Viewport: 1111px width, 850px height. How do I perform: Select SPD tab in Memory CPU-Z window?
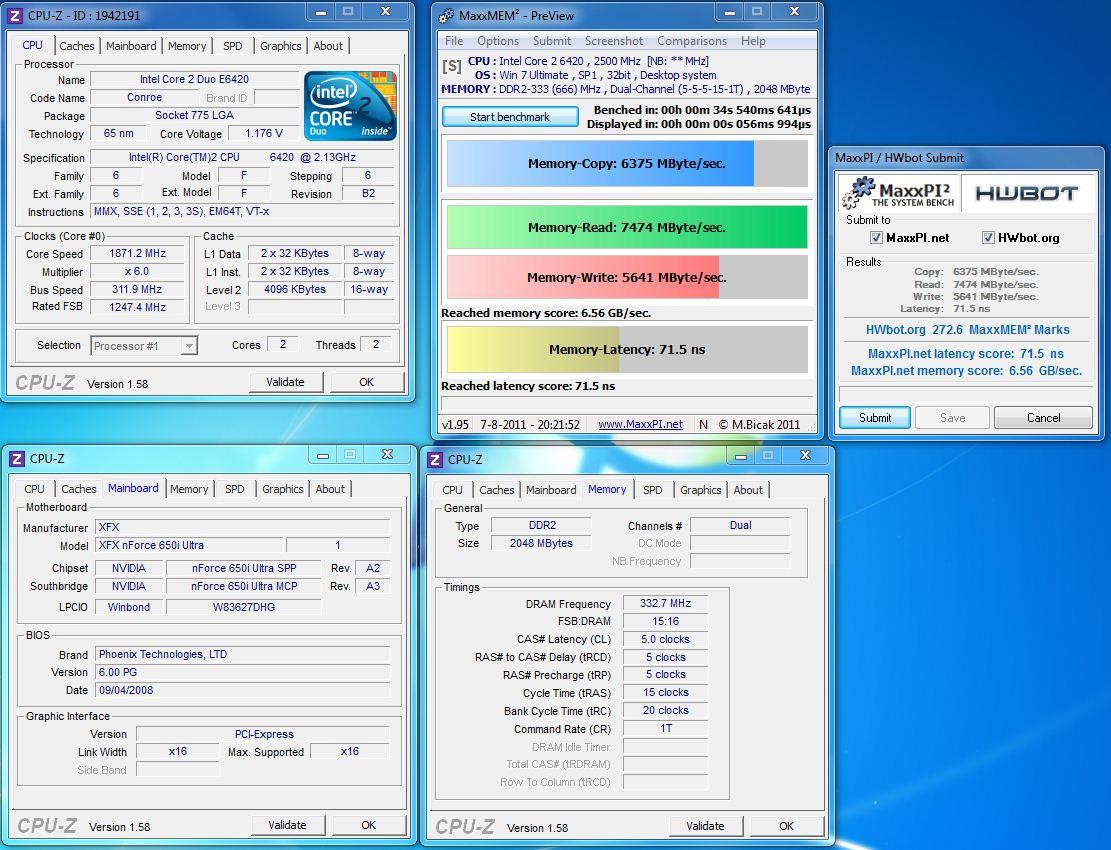pyautogui.click(x=653, y=490)
